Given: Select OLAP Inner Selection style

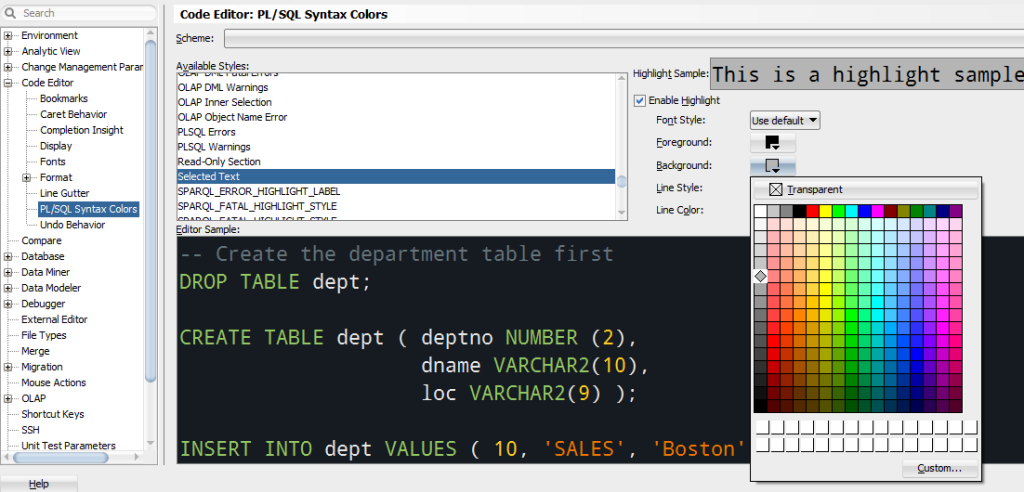Looking at the screenshot, I should 396,102.
